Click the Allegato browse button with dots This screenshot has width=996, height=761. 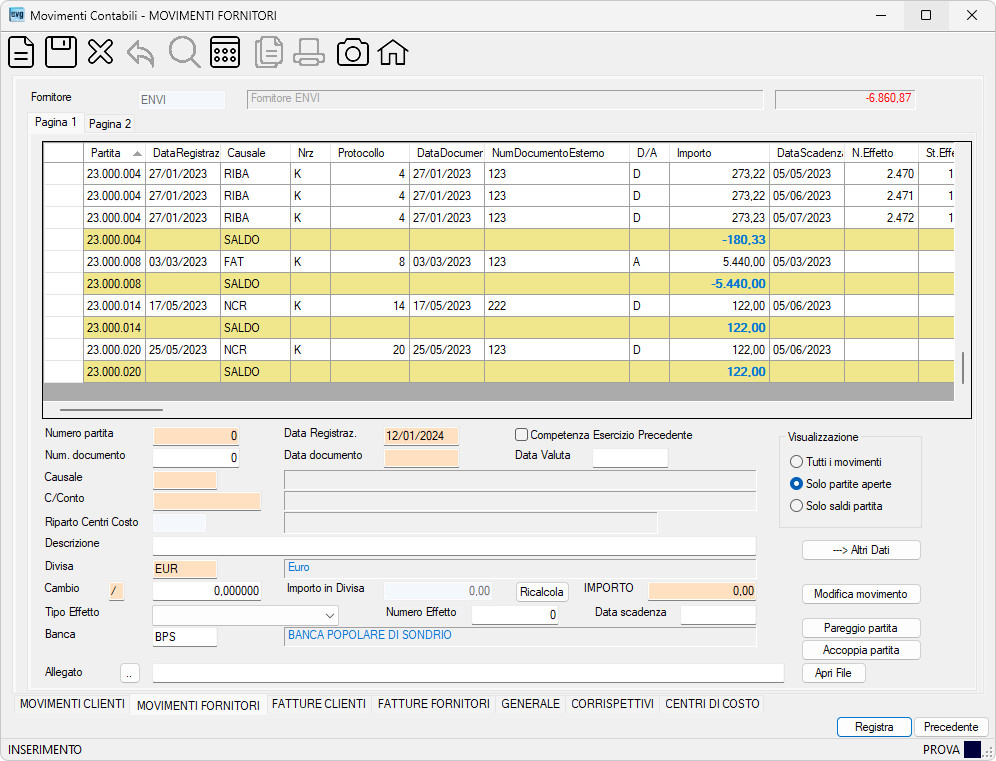pyautogui.click(x=130, y=673)
